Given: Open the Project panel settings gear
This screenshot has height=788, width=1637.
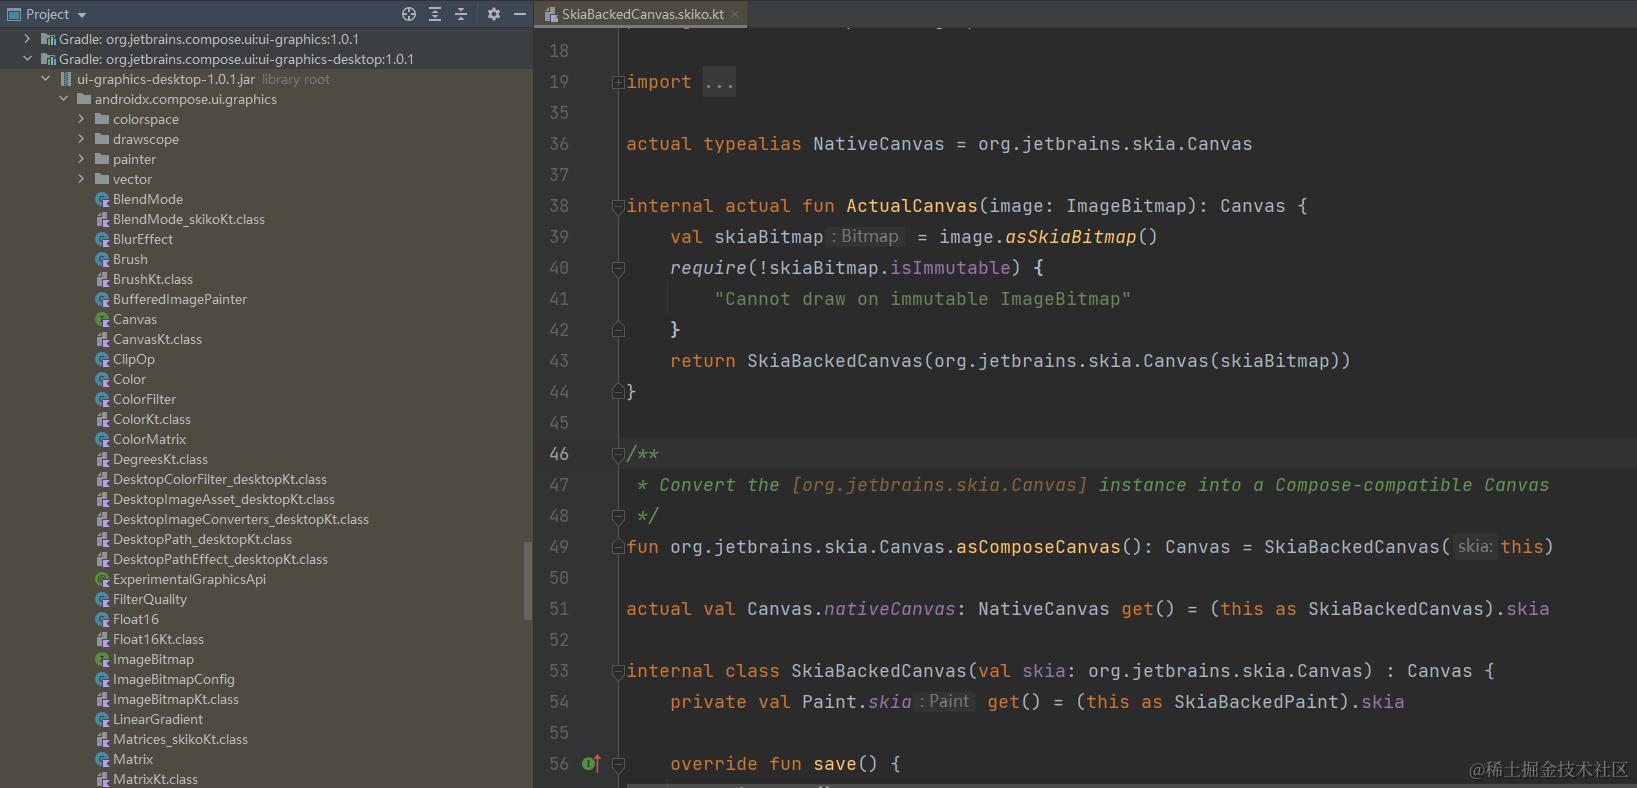Looking at the screenshot, I should coord(493,14).
